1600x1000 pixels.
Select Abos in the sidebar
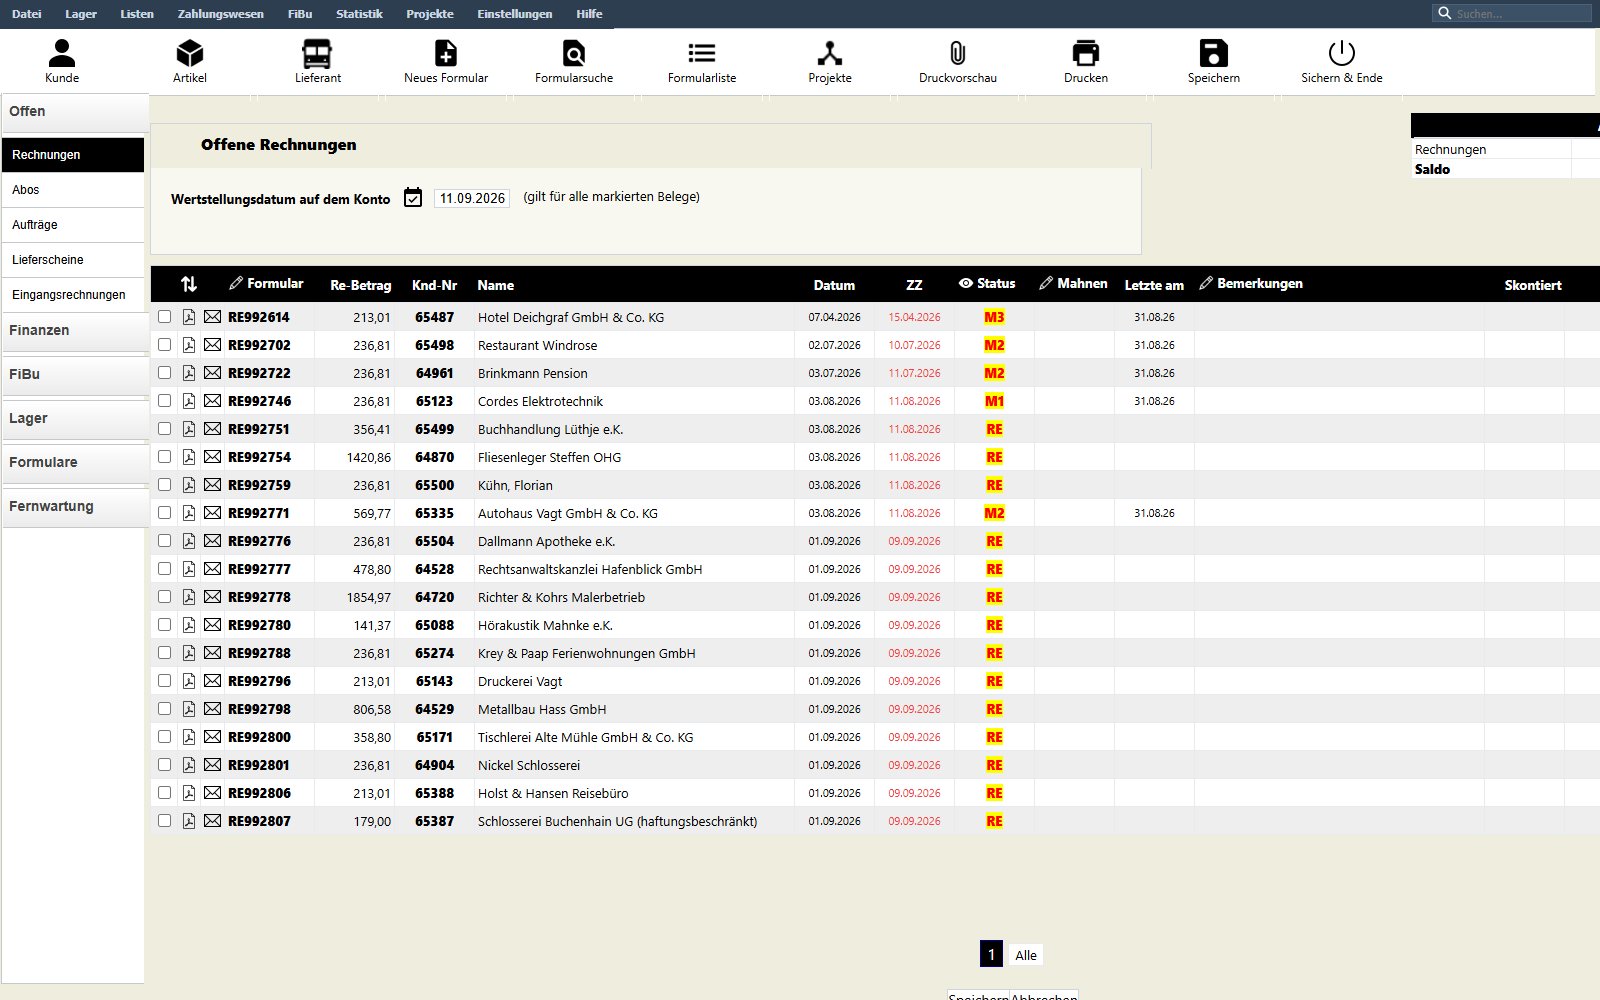pyautogui.click(x=73, y=190)
